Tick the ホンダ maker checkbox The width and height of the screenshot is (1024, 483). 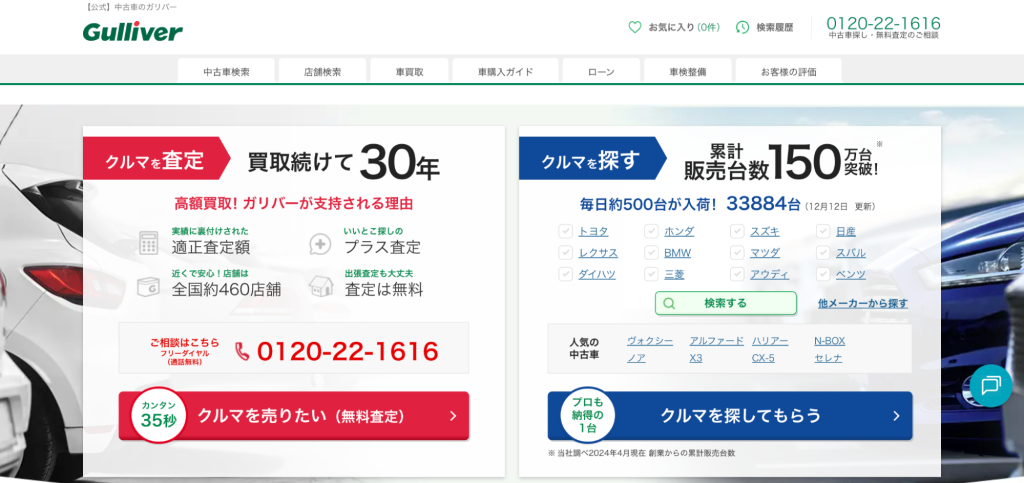pyautogui.click(x=651, y=231)
